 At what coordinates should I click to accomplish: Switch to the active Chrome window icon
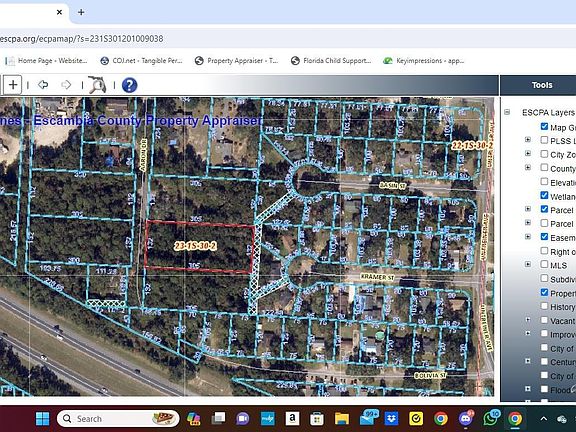coord(515,418)
